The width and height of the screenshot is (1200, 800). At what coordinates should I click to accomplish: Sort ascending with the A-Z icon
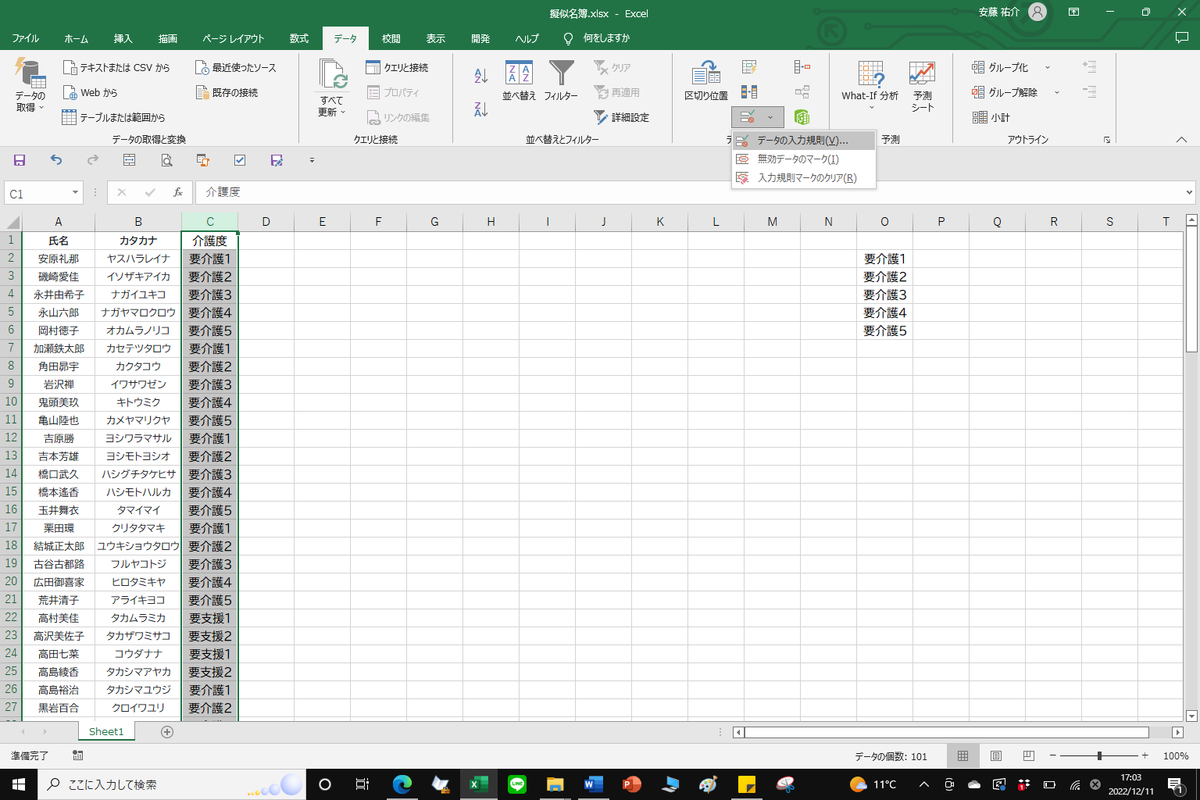click(480, 75)
